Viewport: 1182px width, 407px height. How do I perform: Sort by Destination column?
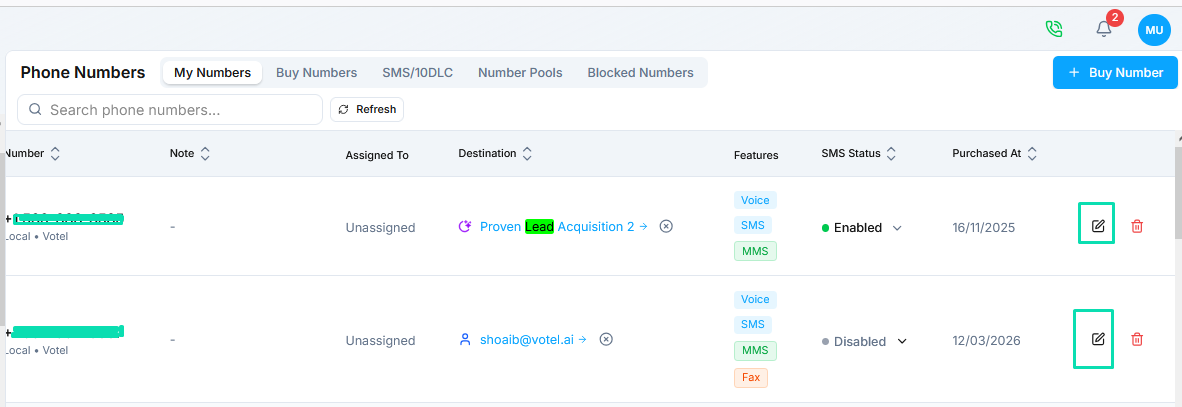click(x=527, y=154)
